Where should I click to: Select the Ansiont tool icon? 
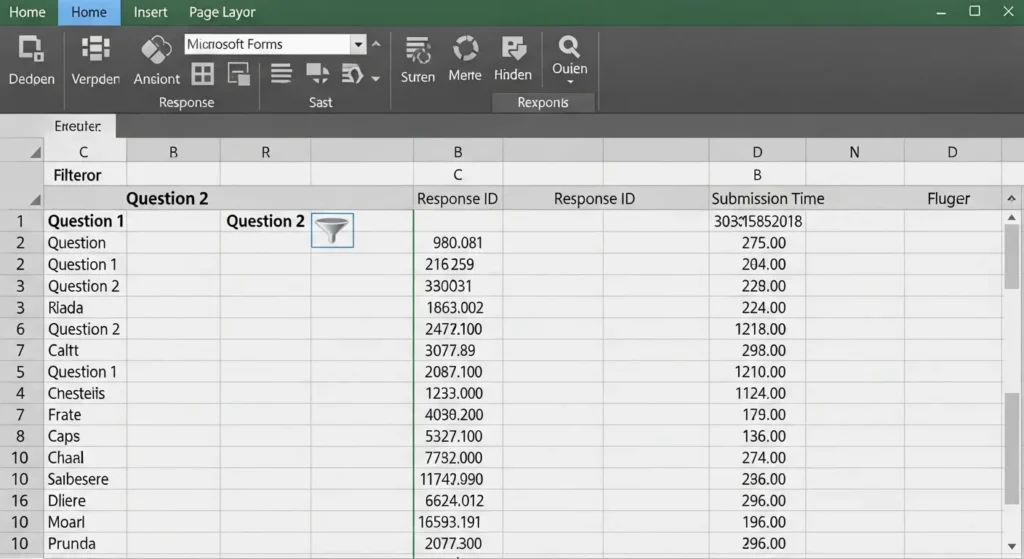(x=156, y=50)
